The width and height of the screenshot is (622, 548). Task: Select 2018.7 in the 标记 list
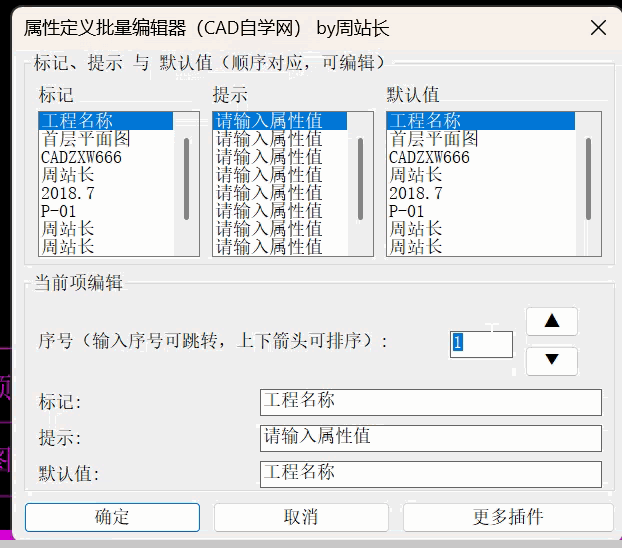click(68, 193)
